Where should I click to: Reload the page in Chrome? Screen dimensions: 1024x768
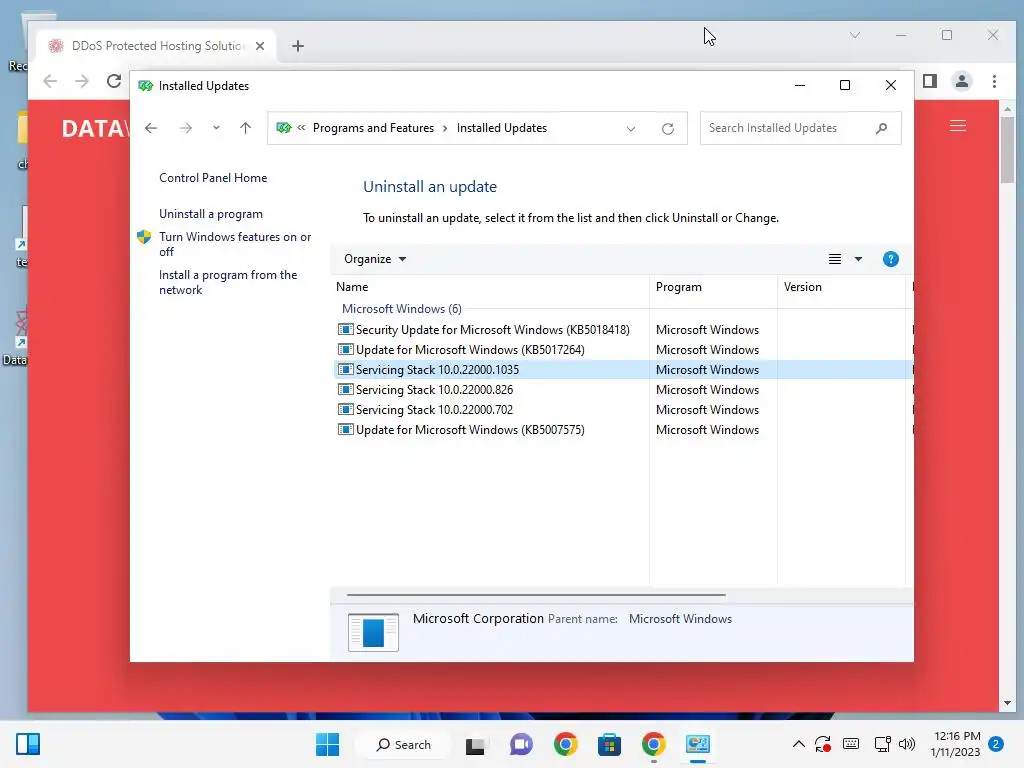114,81
